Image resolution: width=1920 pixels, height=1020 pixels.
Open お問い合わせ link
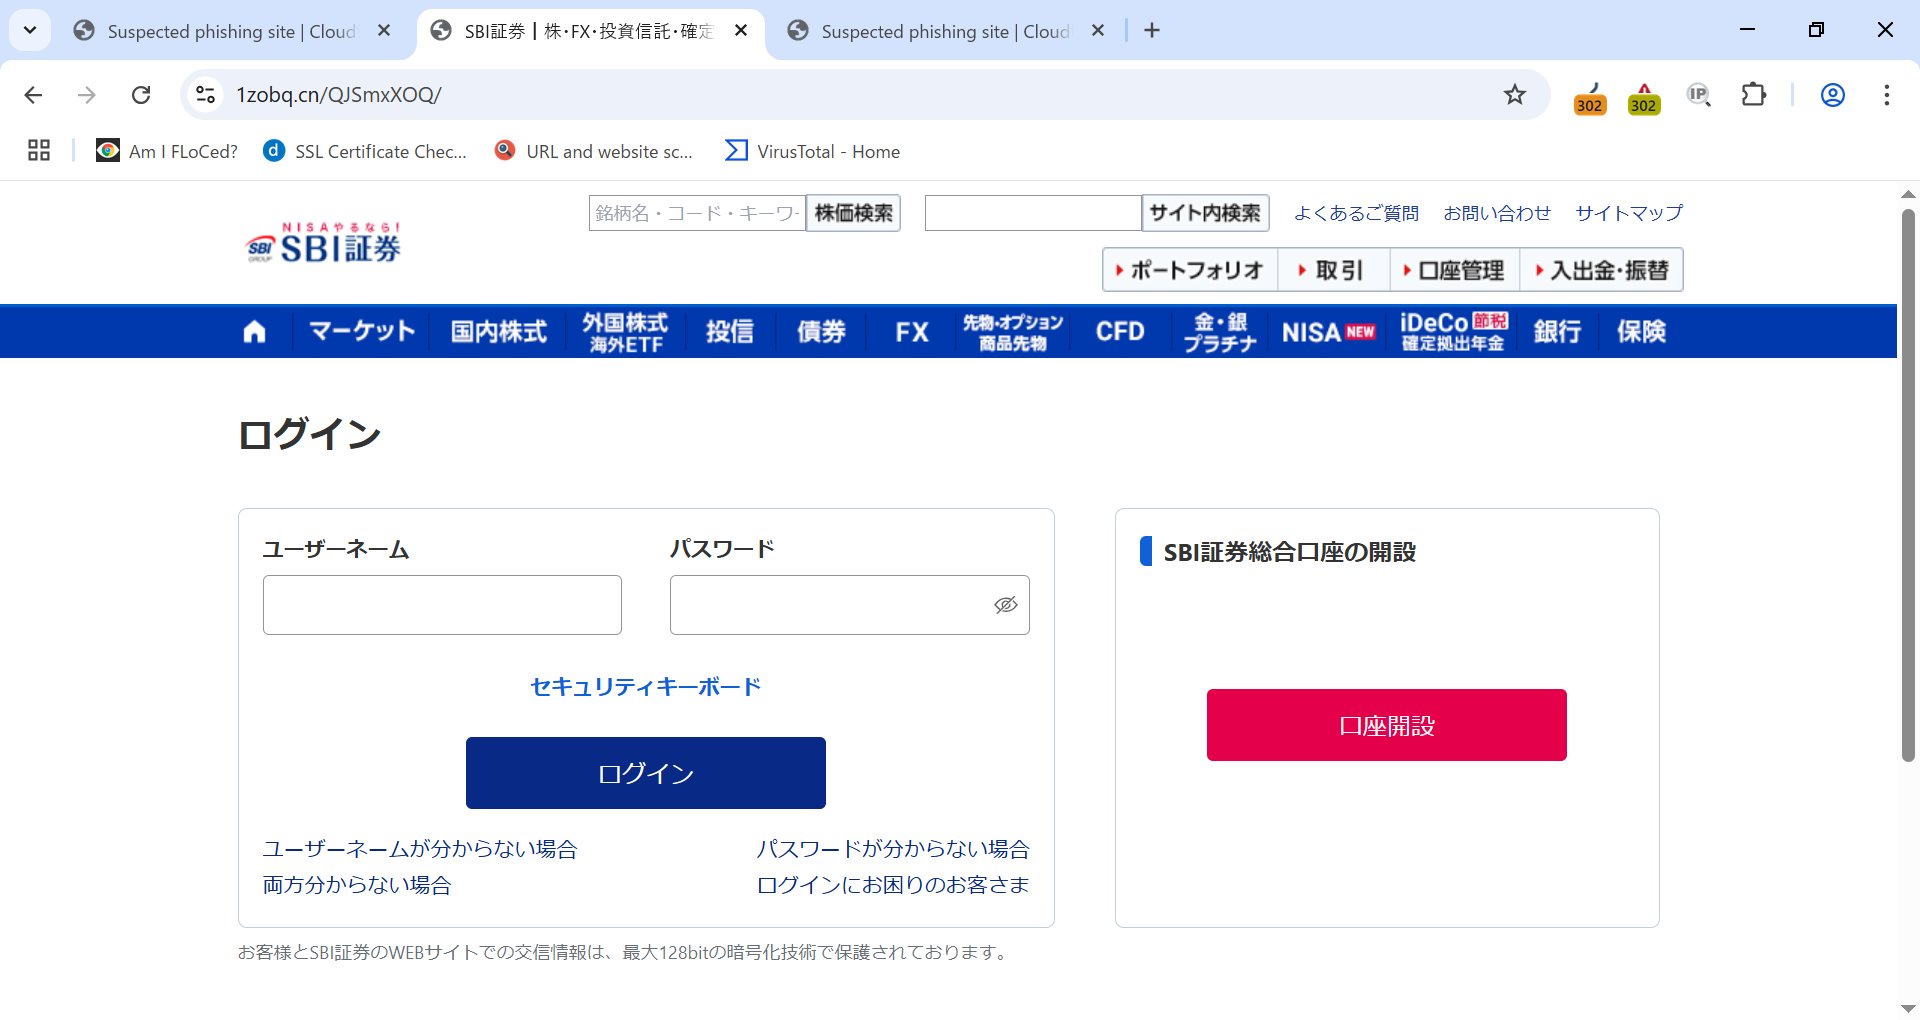(x=1497, y=213)
